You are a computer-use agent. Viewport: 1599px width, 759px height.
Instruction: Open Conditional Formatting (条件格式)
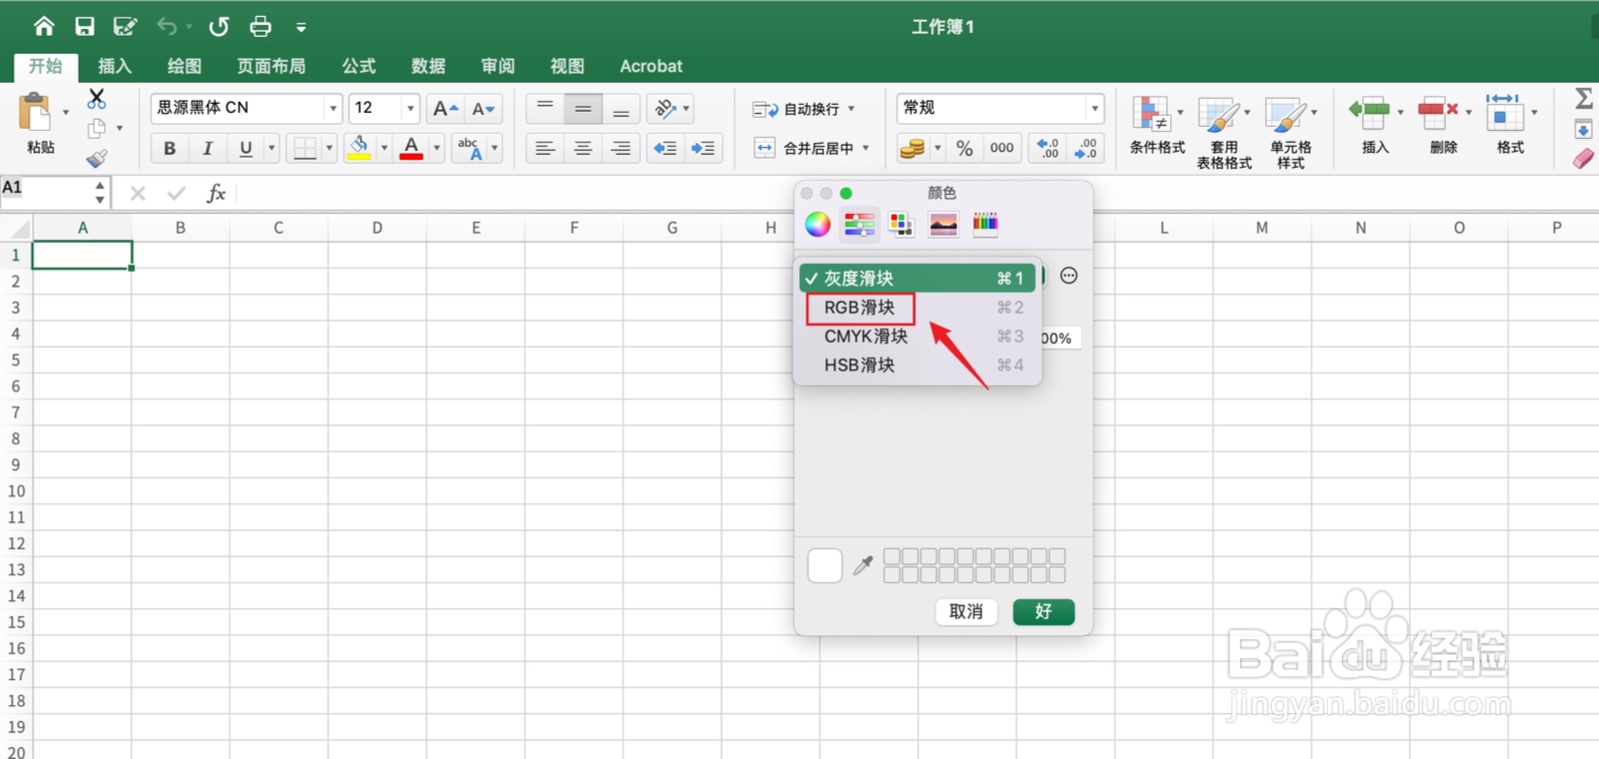coord(1156,125)
